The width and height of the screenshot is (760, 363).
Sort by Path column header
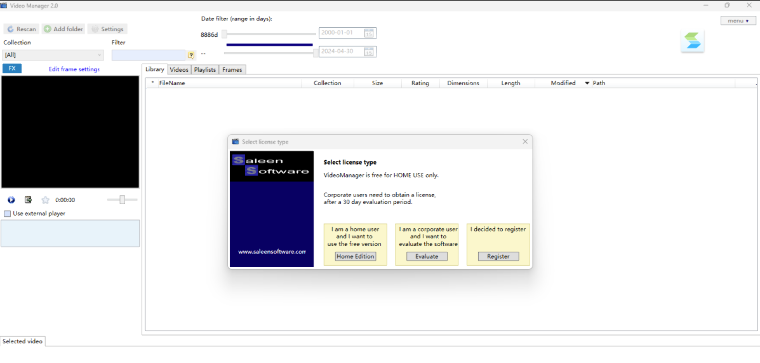664,83
